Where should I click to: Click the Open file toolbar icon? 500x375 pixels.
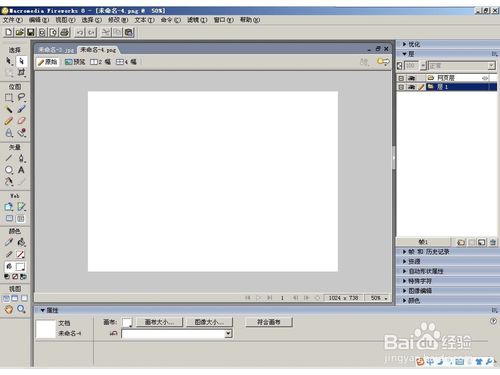pyautogui.click(x=20, y=32)
